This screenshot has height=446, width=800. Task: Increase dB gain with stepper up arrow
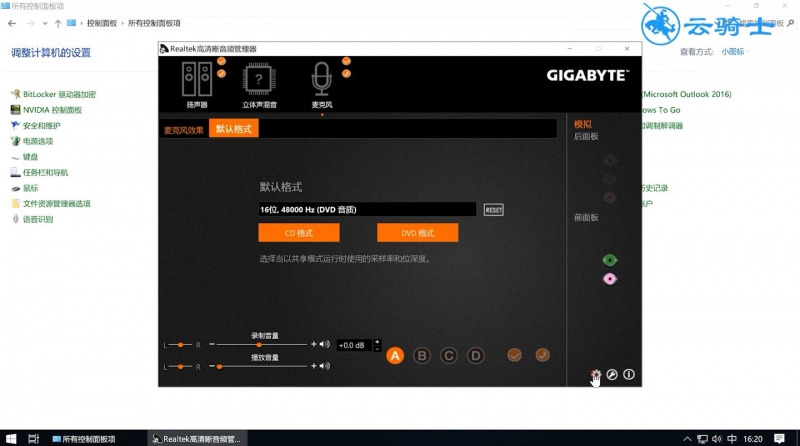377,342
